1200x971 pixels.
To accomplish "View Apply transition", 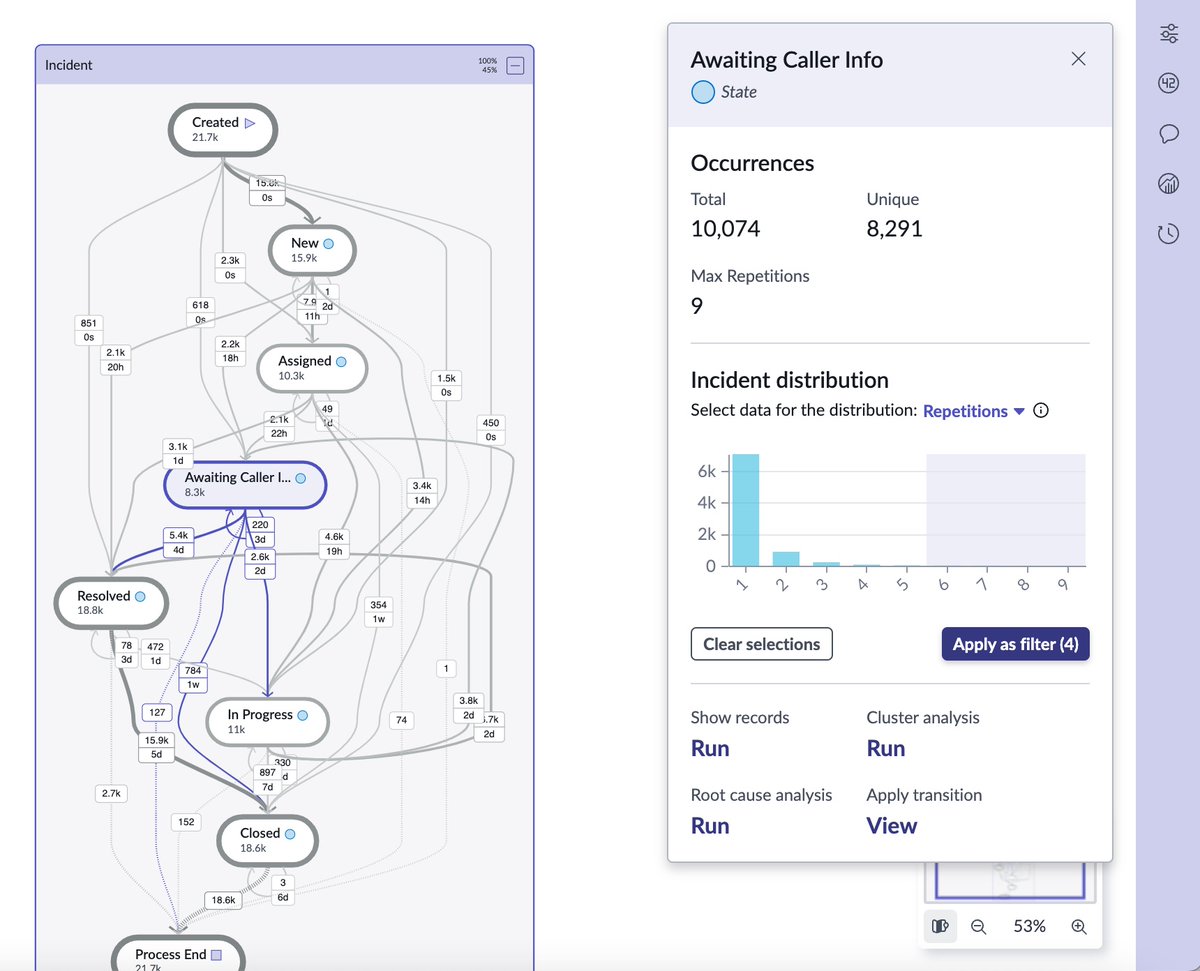I will pos(892,825).
